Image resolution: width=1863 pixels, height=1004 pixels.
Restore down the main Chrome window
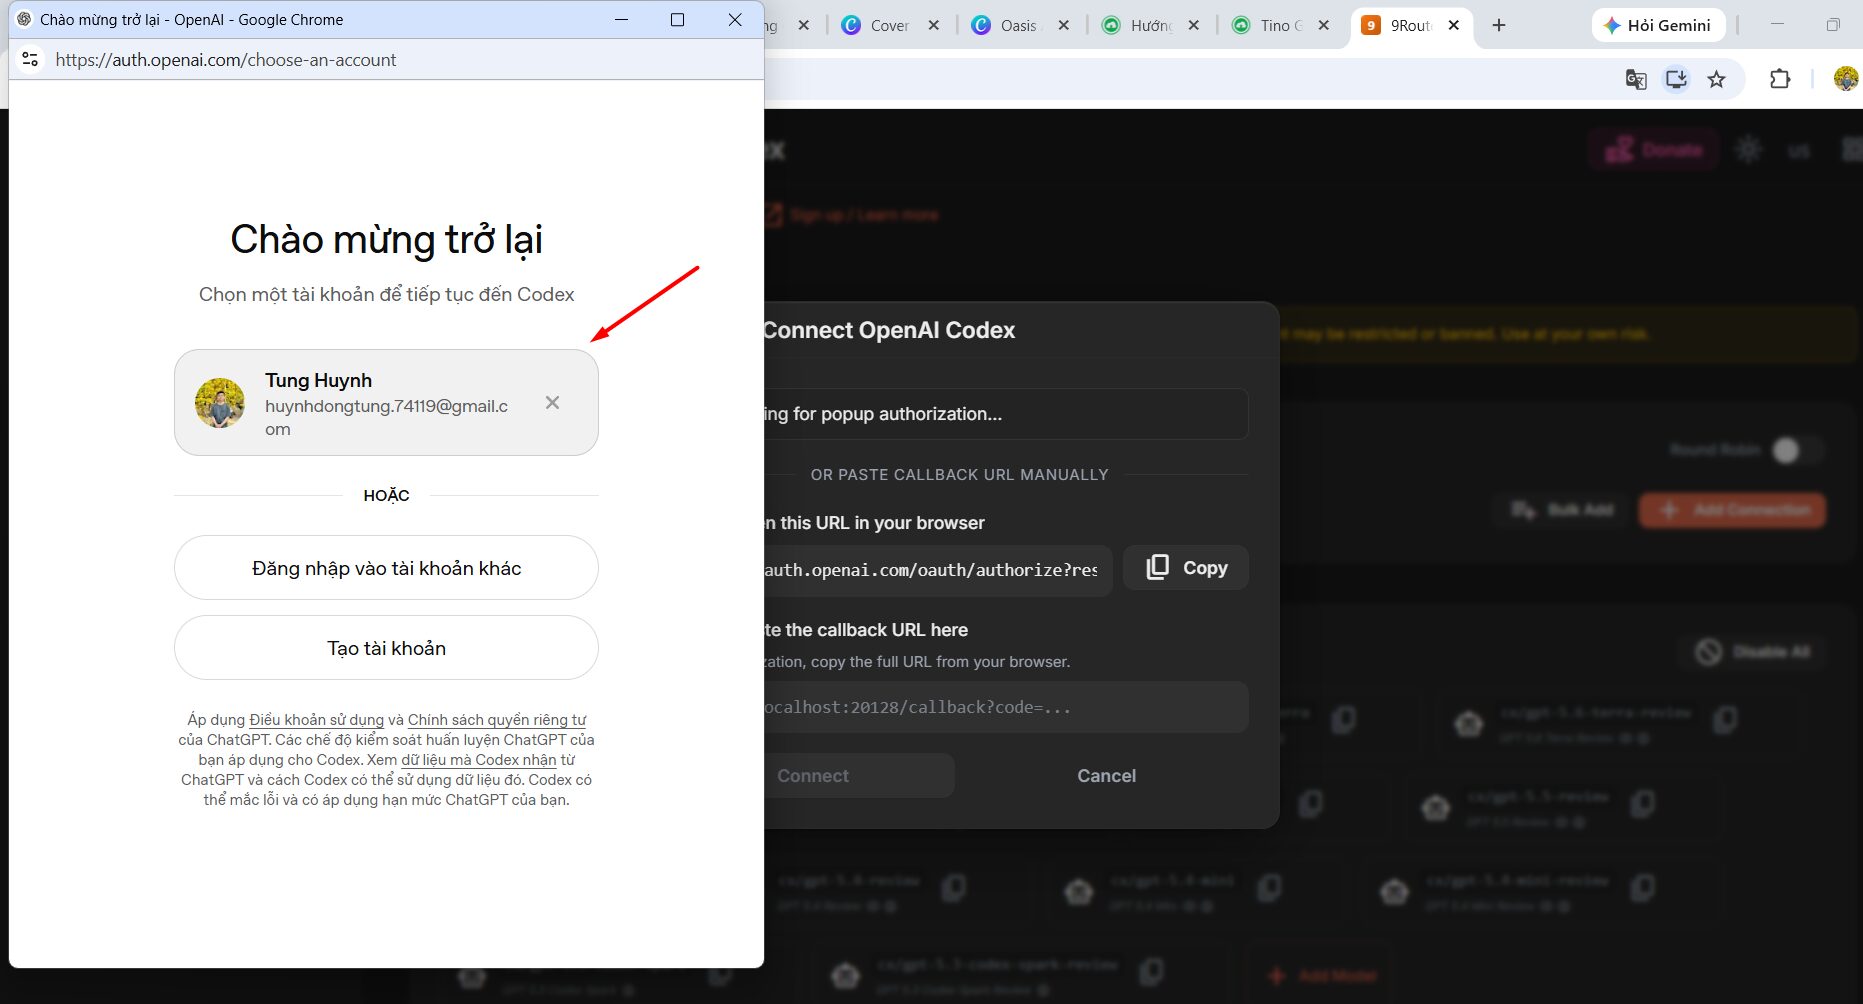click(1833, 25)
